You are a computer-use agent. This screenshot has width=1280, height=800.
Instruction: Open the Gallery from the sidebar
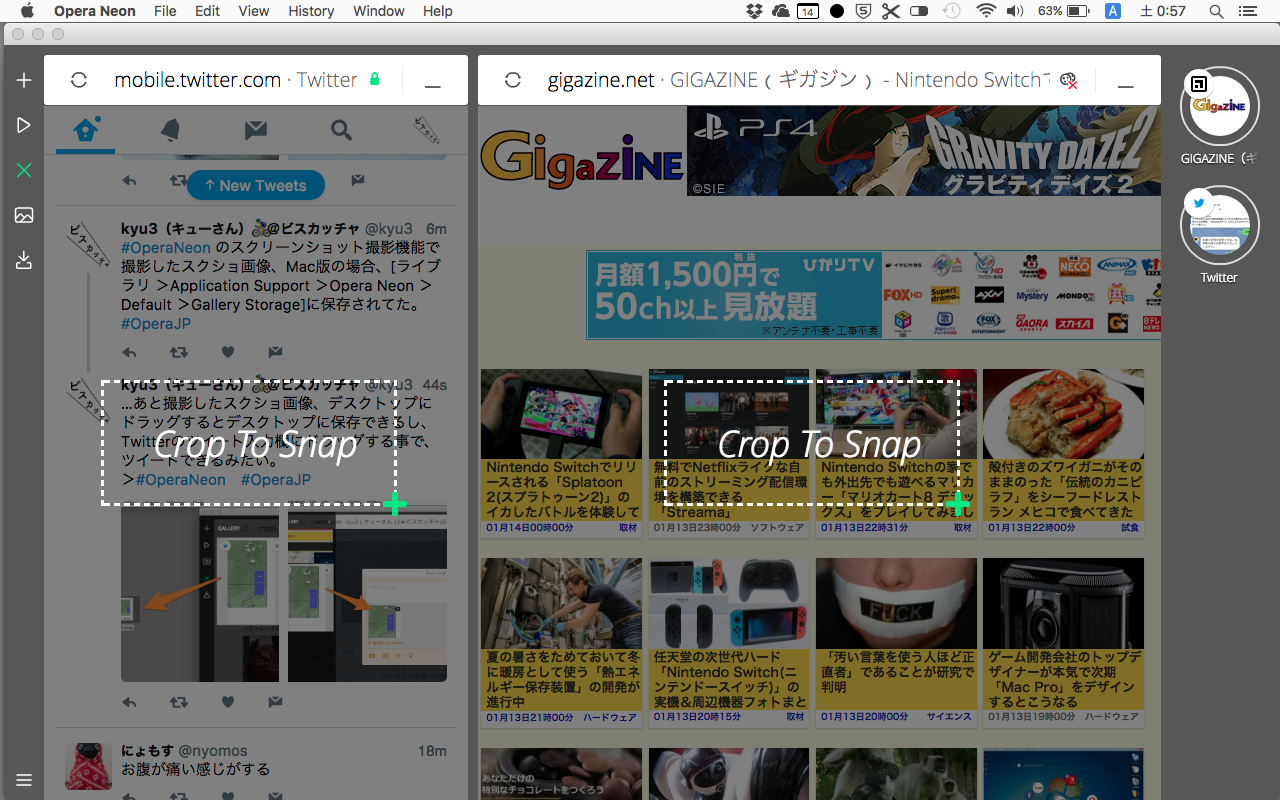[24, 215]
